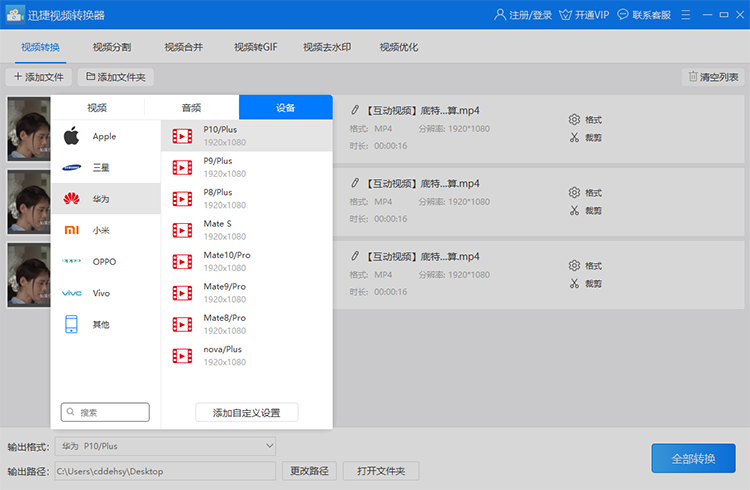750x490 pixels.
Task: Open the 视频 format tab in popup
Action: [x=97, y=108]
